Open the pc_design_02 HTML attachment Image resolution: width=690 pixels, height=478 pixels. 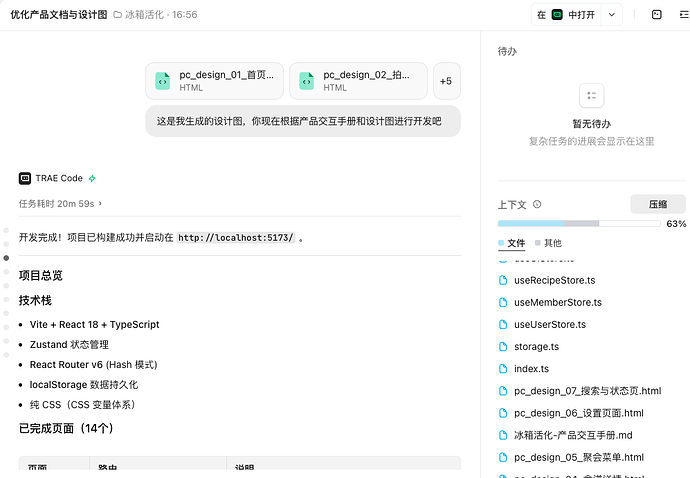[x=358, y=81]
